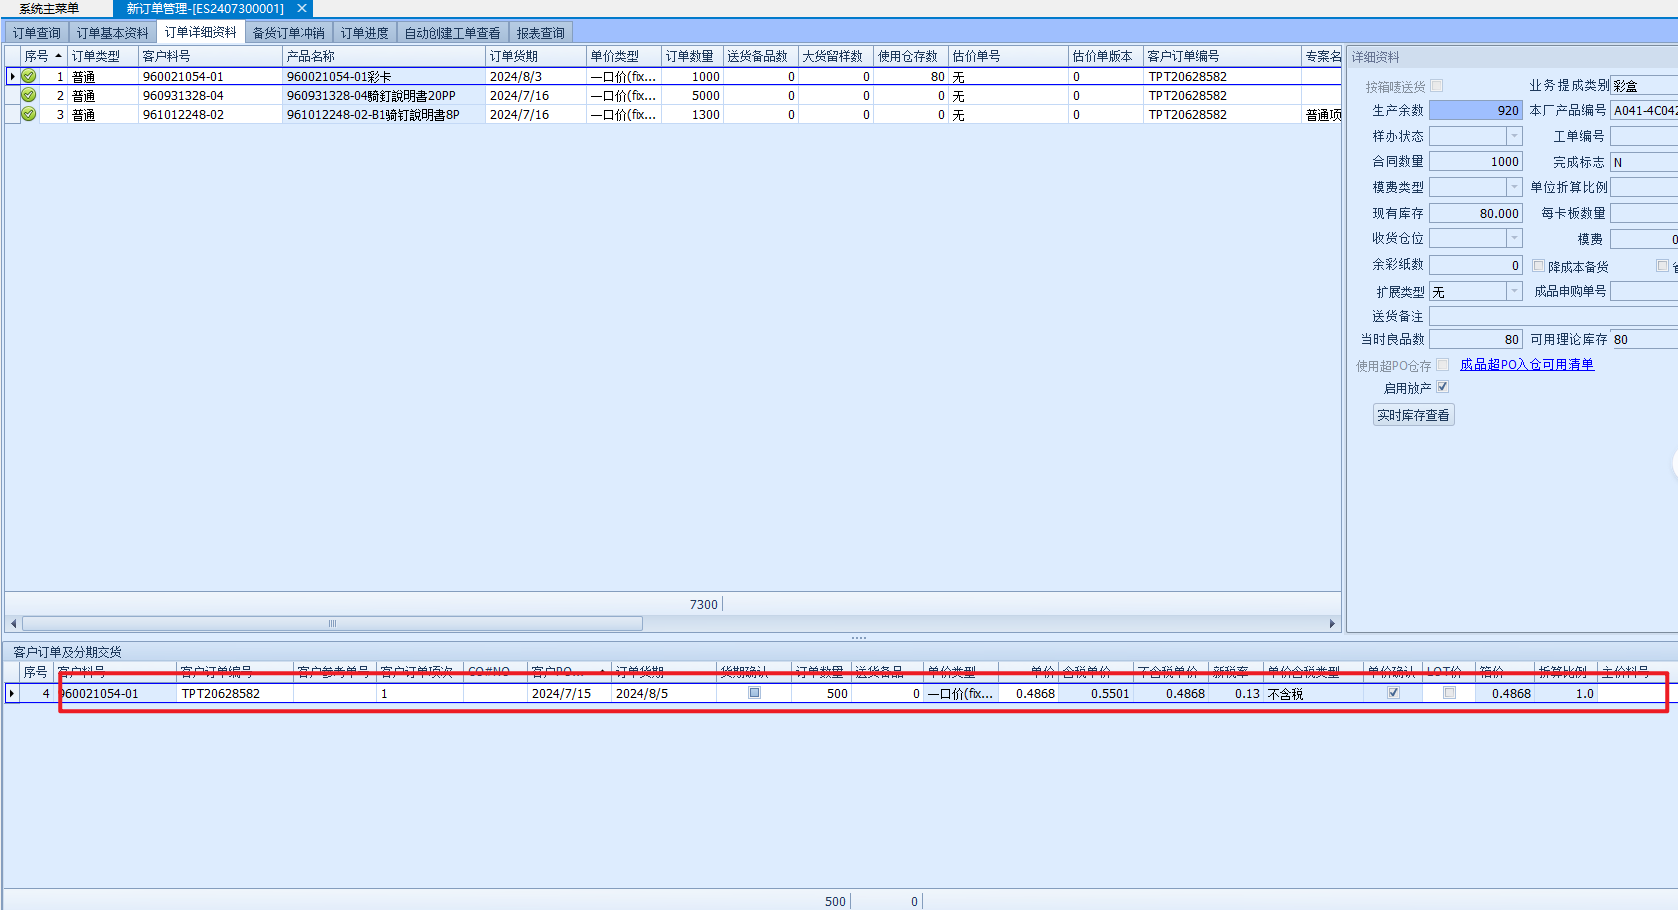Click the 客户料号 column header in orders grid
The height and width of the screenshot is (910, 1678).
point(210,56)
